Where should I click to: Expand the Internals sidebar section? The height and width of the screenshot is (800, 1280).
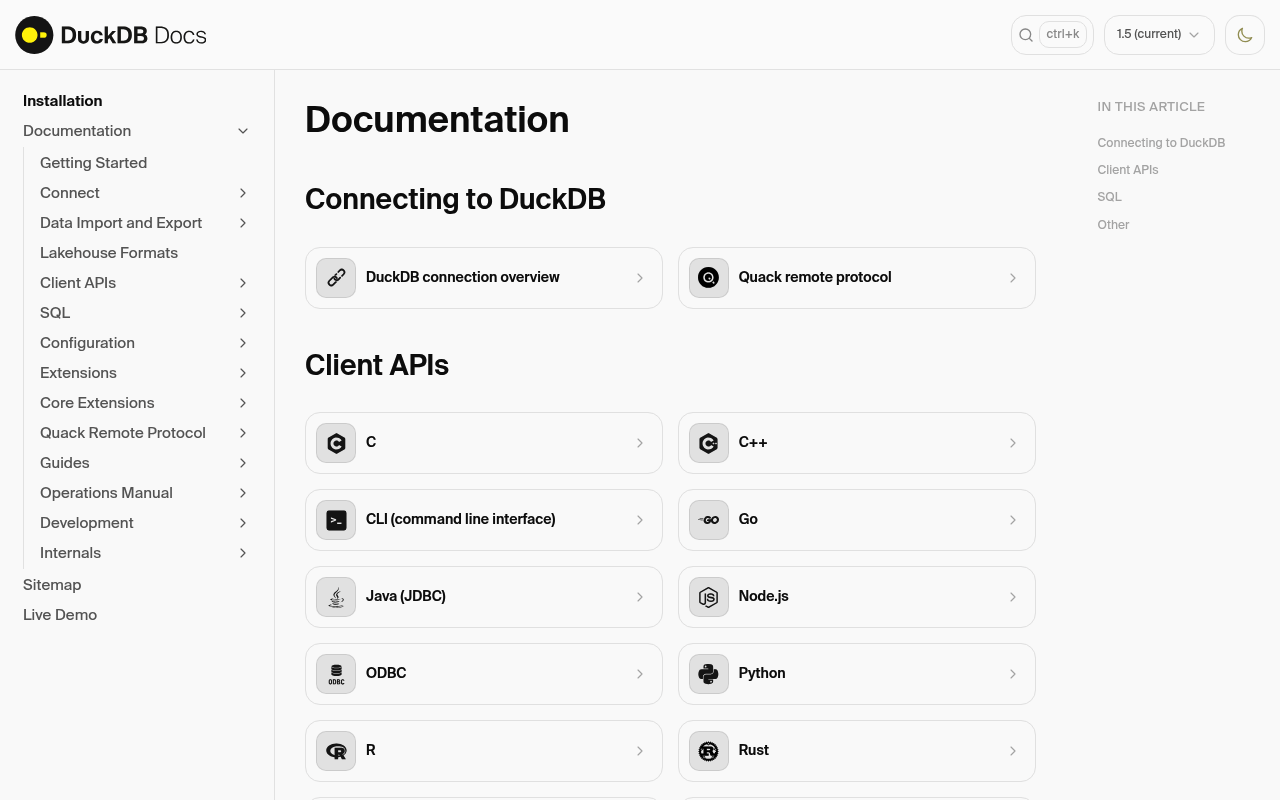(243, 553)
